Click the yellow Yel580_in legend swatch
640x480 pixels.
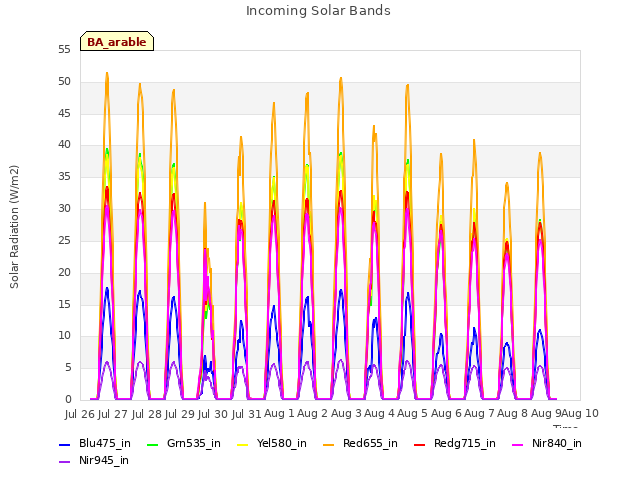pos(242,444)
